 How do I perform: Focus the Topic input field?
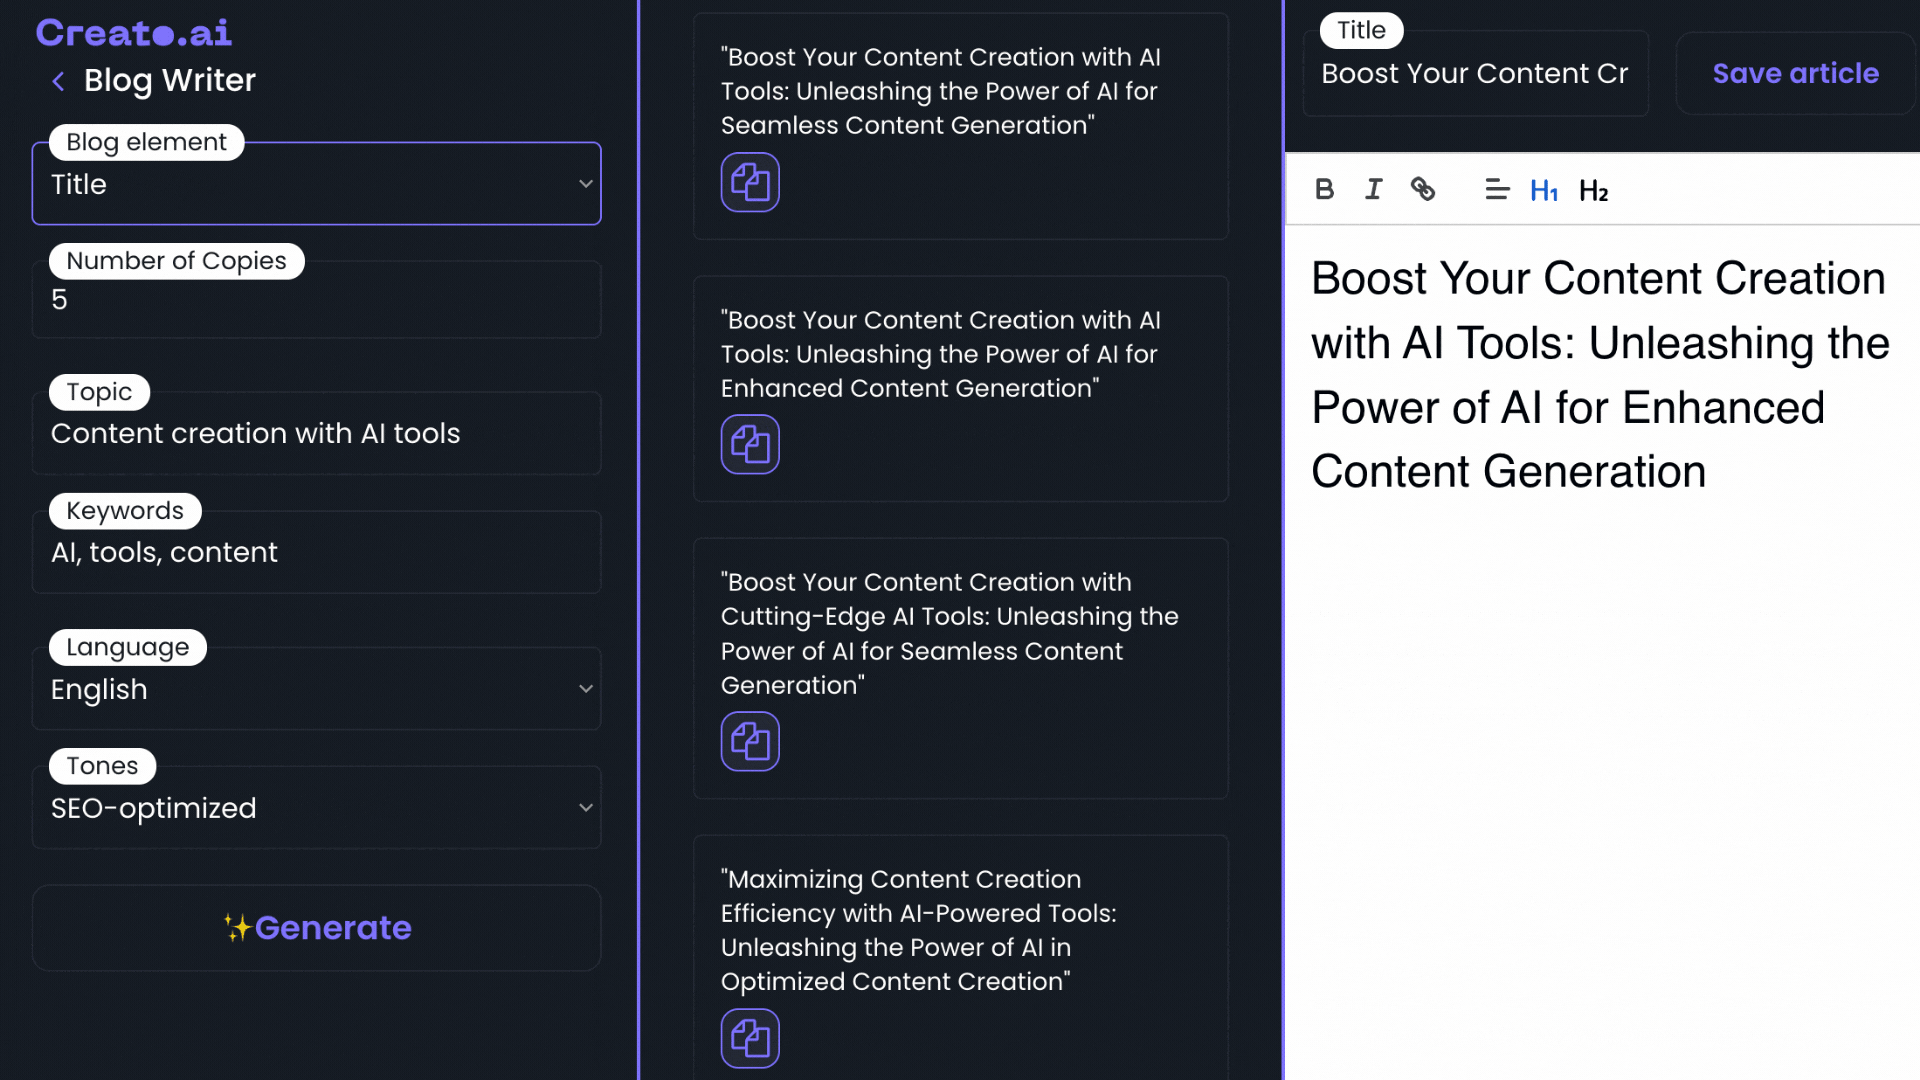pyautogui.click(x=316, y=433)
